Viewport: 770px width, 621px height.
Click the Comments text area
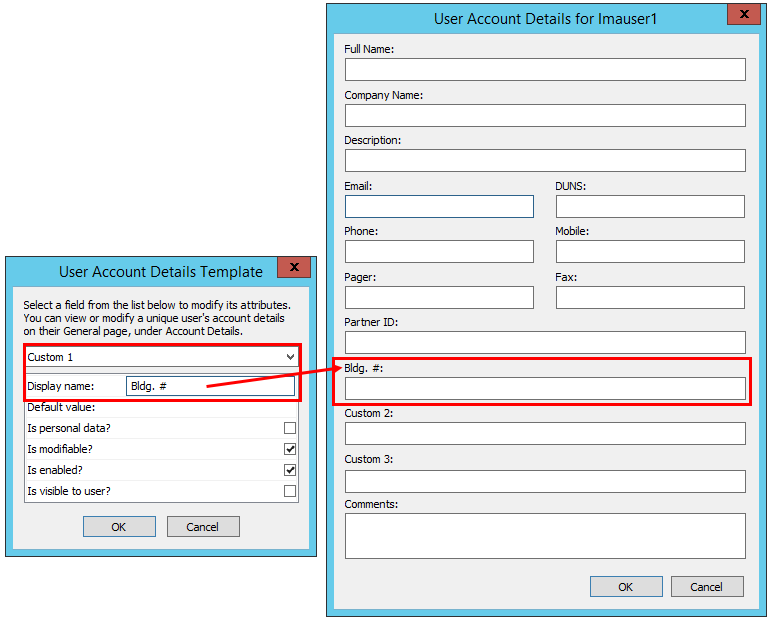545,535
